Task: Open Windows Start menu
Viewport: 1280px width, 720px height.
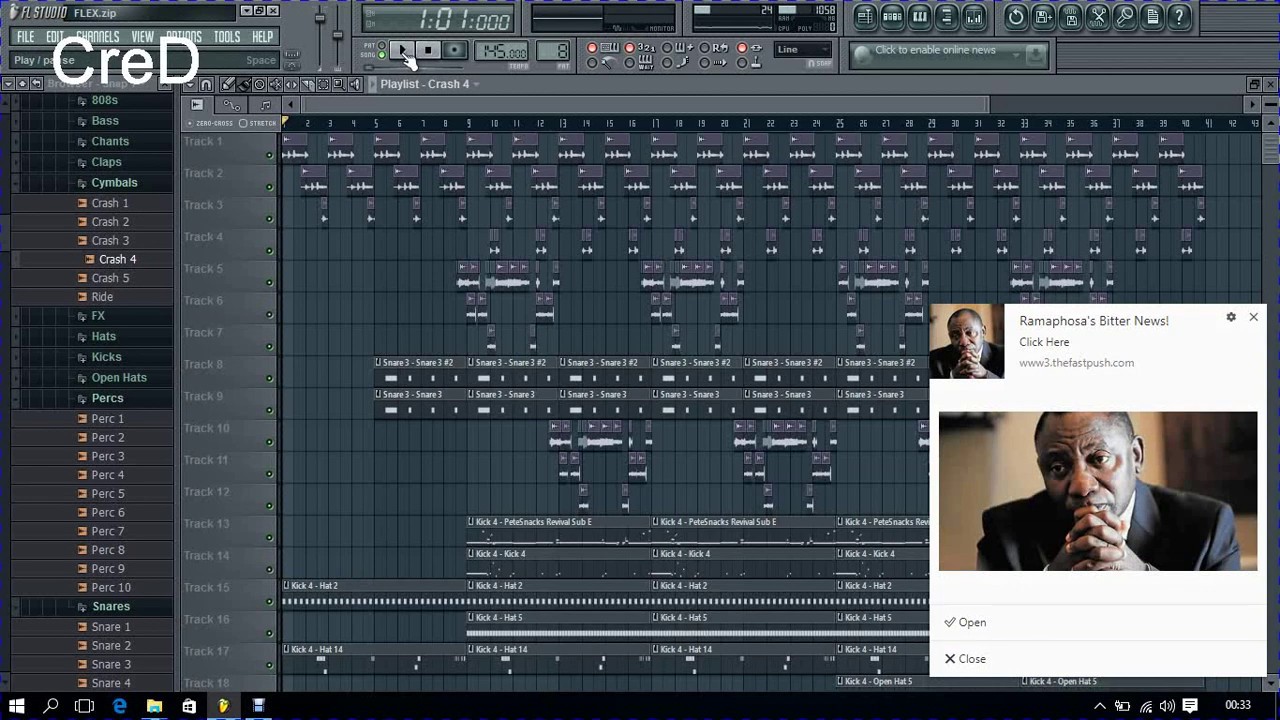Action: coord(17,706)
